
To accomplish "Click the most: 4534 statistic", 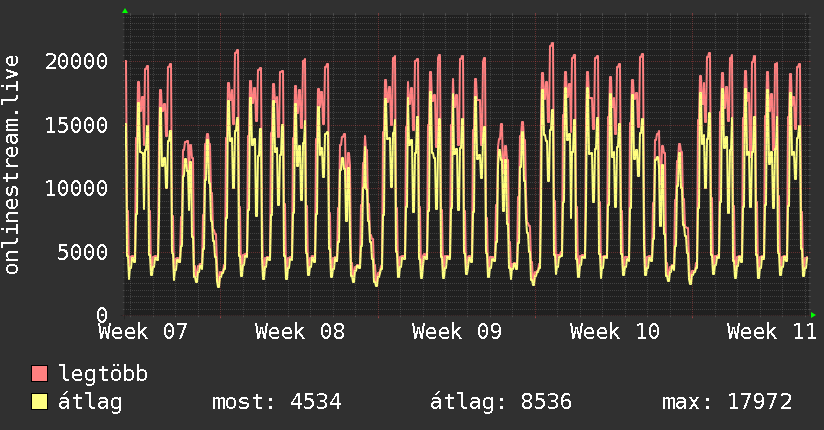I will (x=276, y=402).
